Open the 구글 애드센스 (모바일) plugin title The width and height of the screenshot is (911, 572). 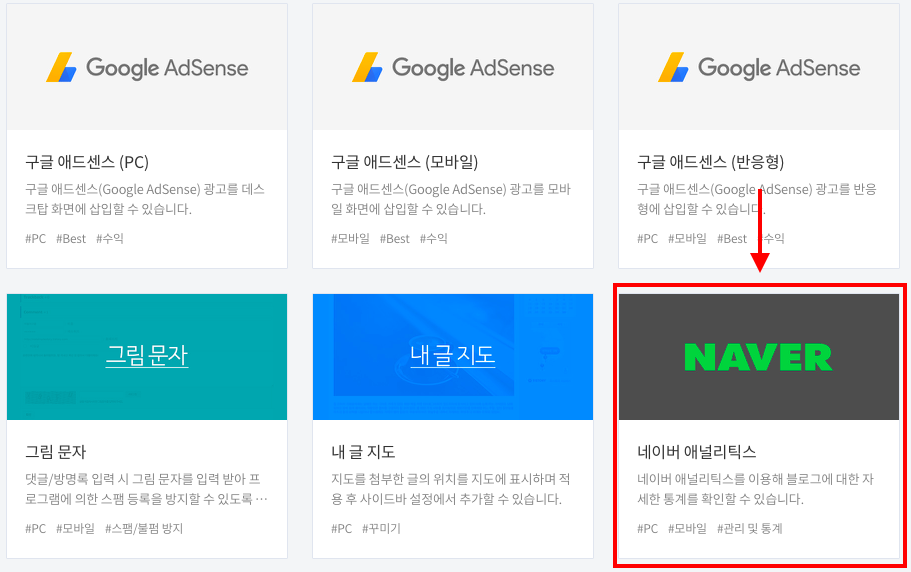404,161
